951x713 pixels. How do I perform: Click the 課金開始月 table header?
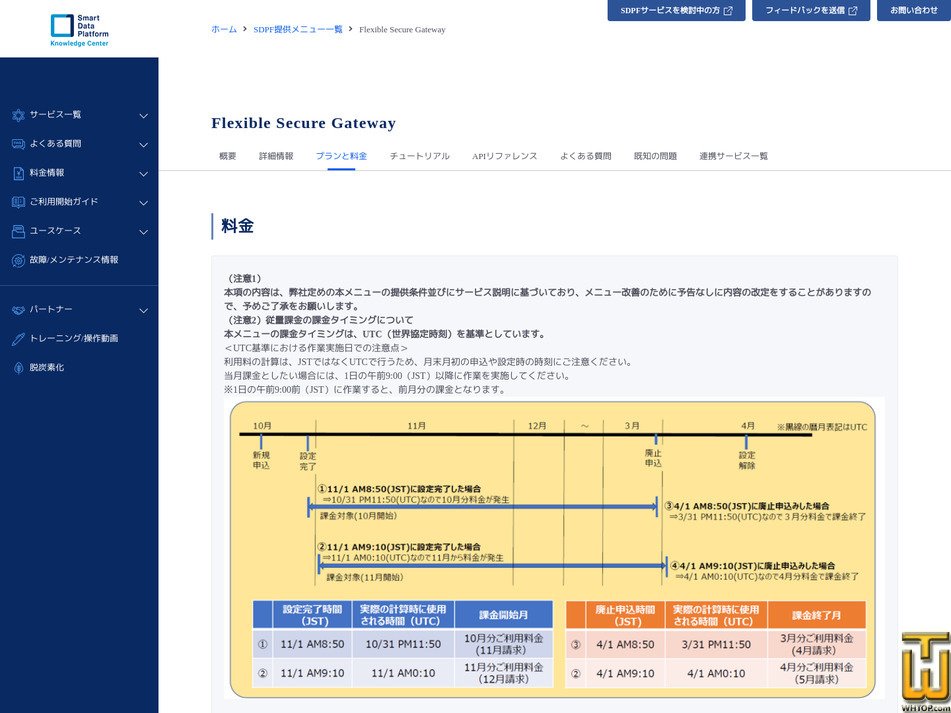pos(503,615)
